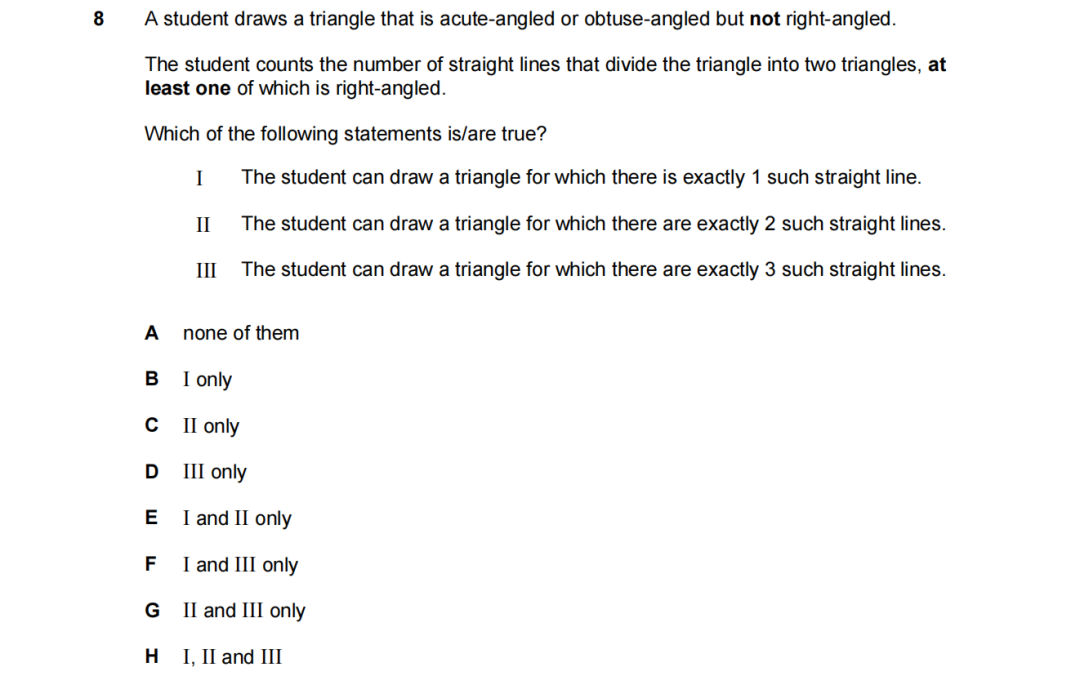Viewport: 1080px width, 676px height.
Task: Select answer option C II only
Action: click(191, 426)
